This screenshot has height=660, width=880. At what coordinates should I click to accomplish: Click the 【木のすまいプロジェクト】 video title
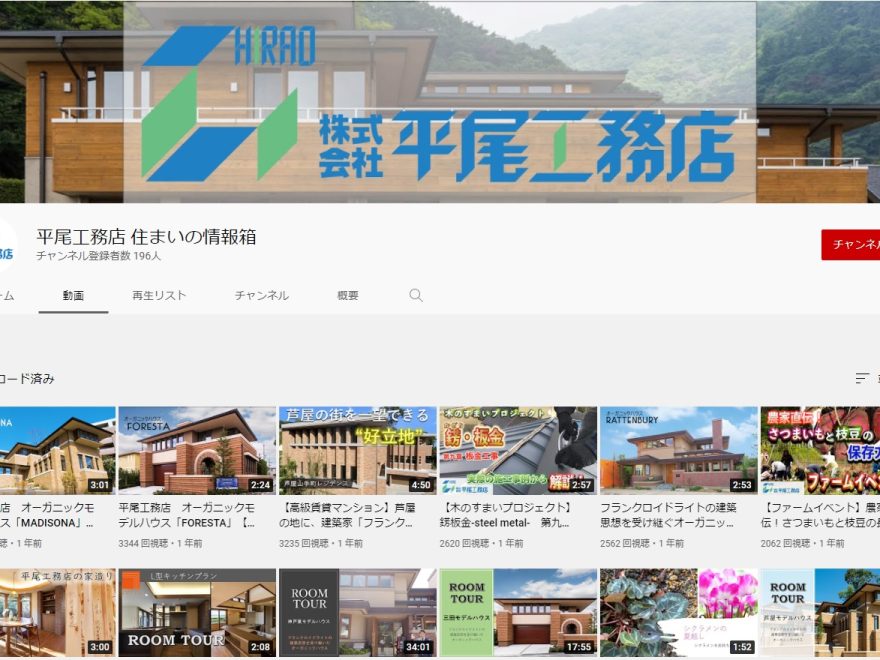[x=506, y=515]
